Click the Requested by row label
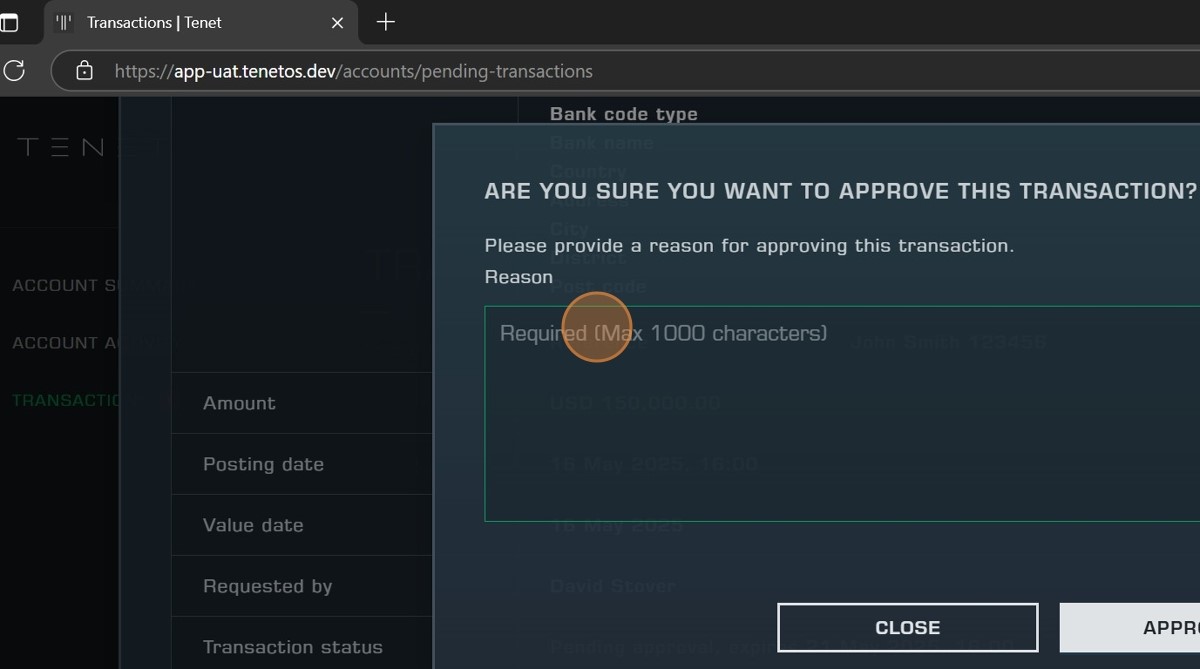 [x=267, y=586]
